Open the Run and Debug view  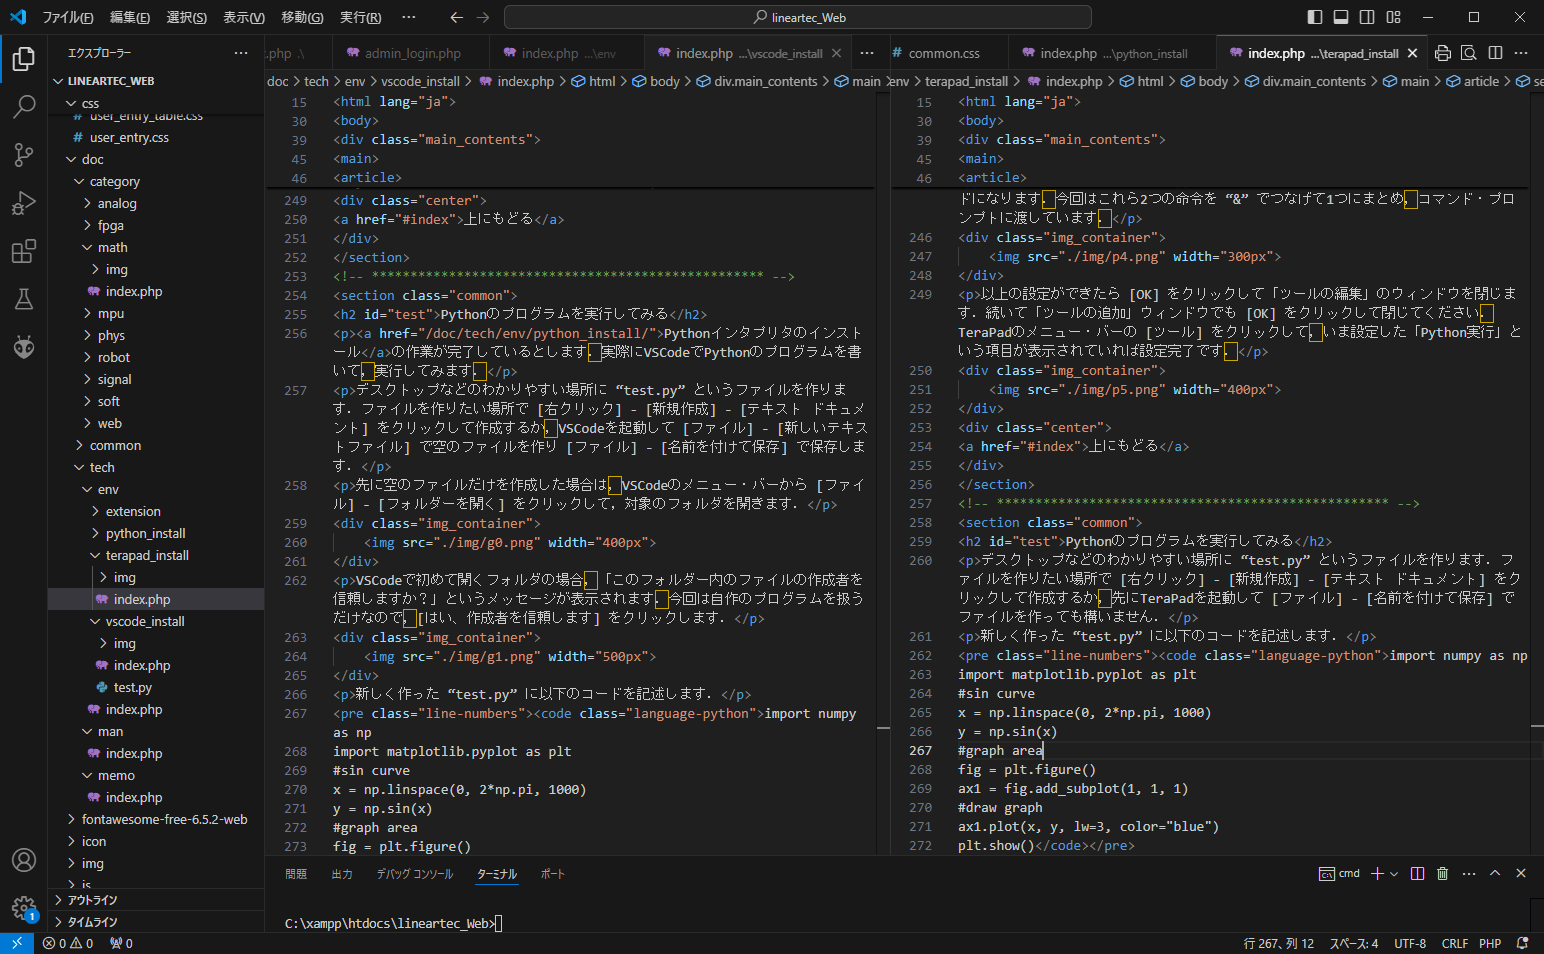click(24, 203)
